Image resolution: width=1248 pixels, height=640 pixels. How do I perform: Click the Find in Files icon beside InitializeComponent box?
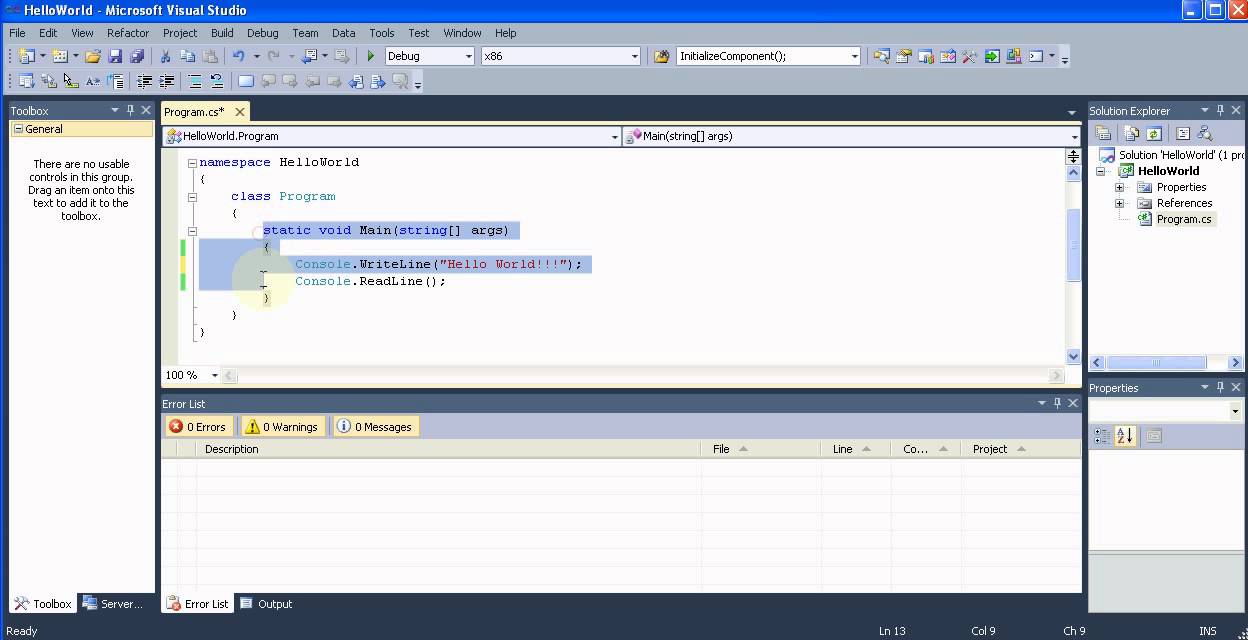point(661,56)
